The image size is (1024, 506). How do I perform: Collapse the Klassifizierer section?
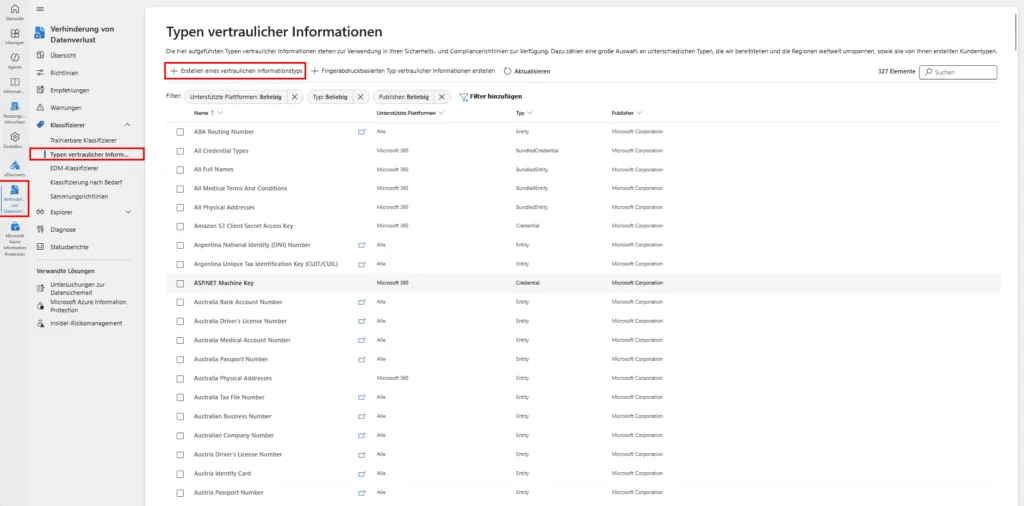coord(128,125)
